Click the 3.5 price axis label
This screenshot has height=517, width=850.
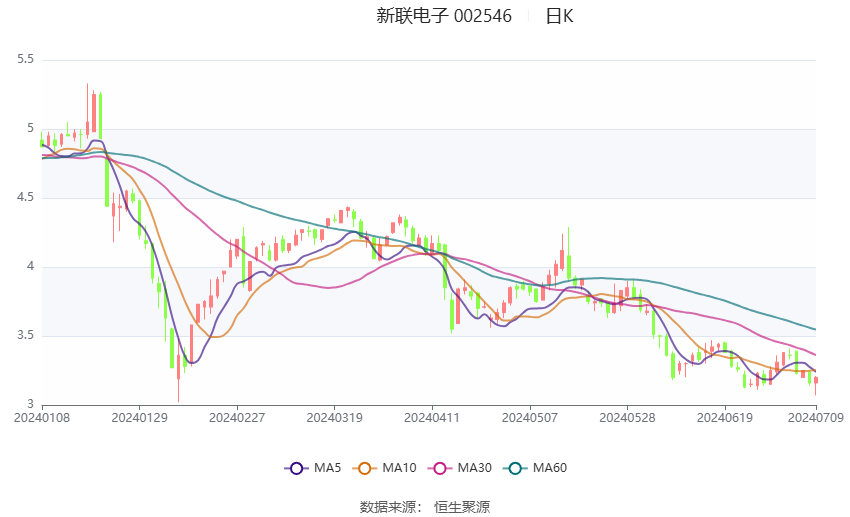coord(25,335)
